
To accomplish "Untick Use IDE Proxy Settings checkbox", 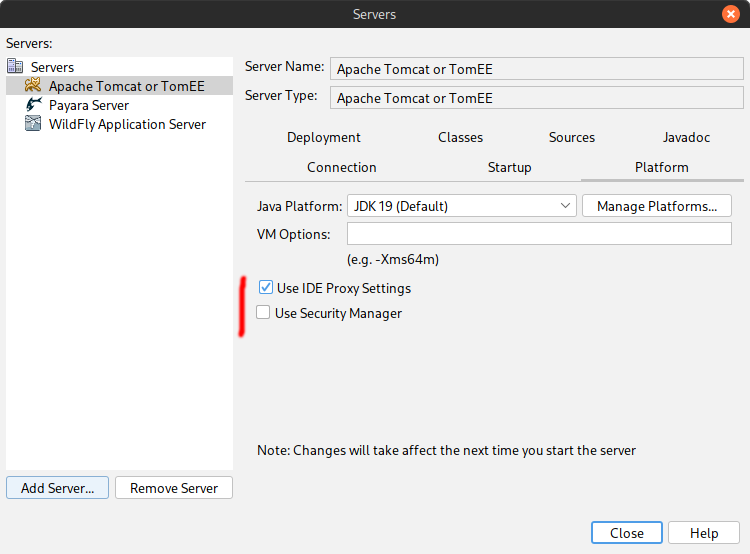I will (x=265, y=288).
